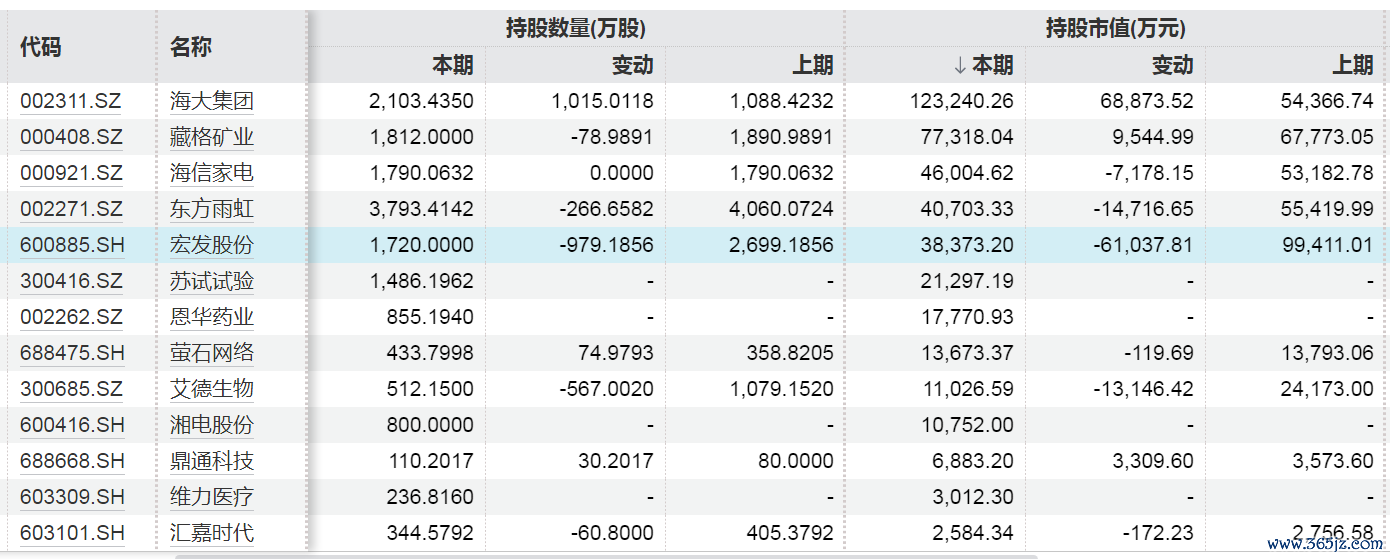Open 湘电股份 stock name link

coord(212,425)
